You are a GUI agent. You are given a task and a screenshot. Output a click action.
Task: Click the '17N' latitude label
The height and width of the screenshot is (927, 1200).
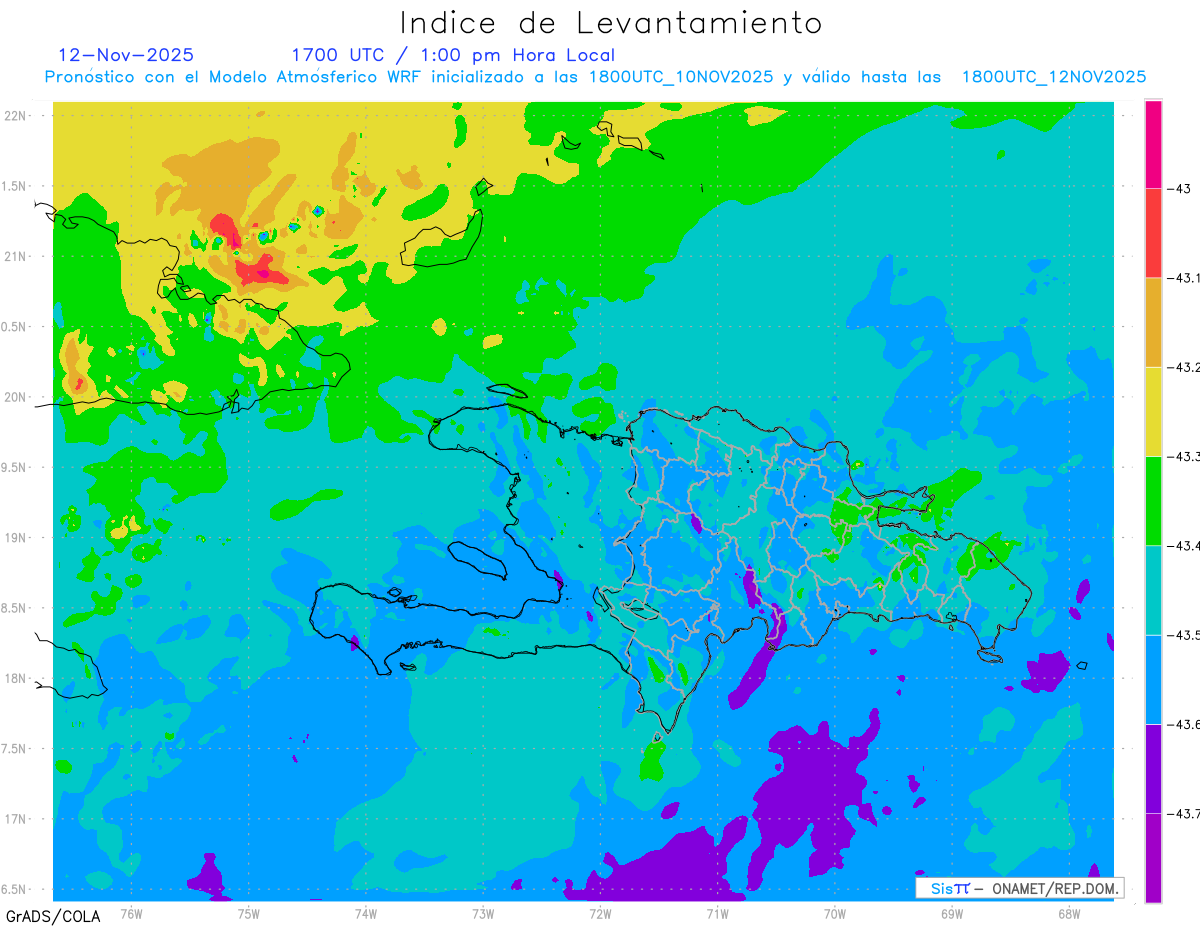(16, 819)
